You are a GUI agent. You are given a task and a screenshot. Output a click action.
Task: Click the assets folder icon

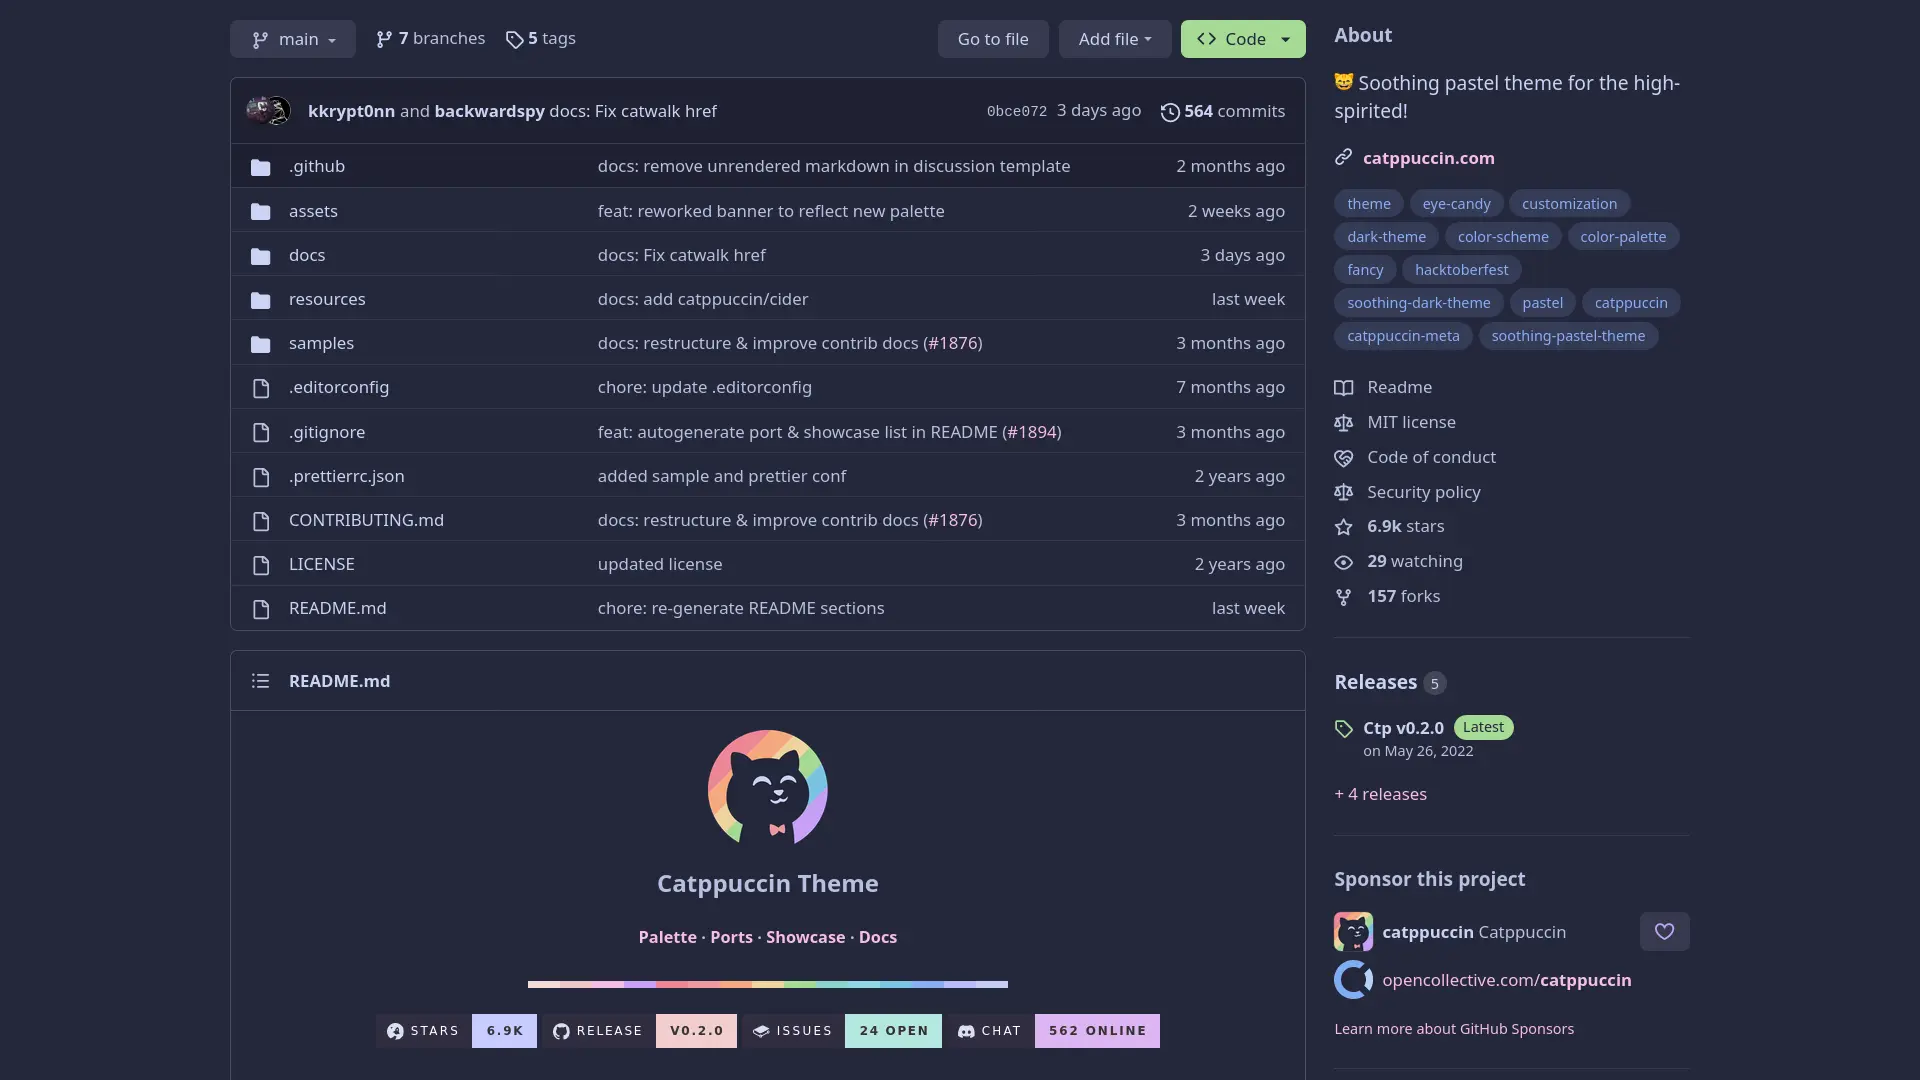click(x=260, y=211)
